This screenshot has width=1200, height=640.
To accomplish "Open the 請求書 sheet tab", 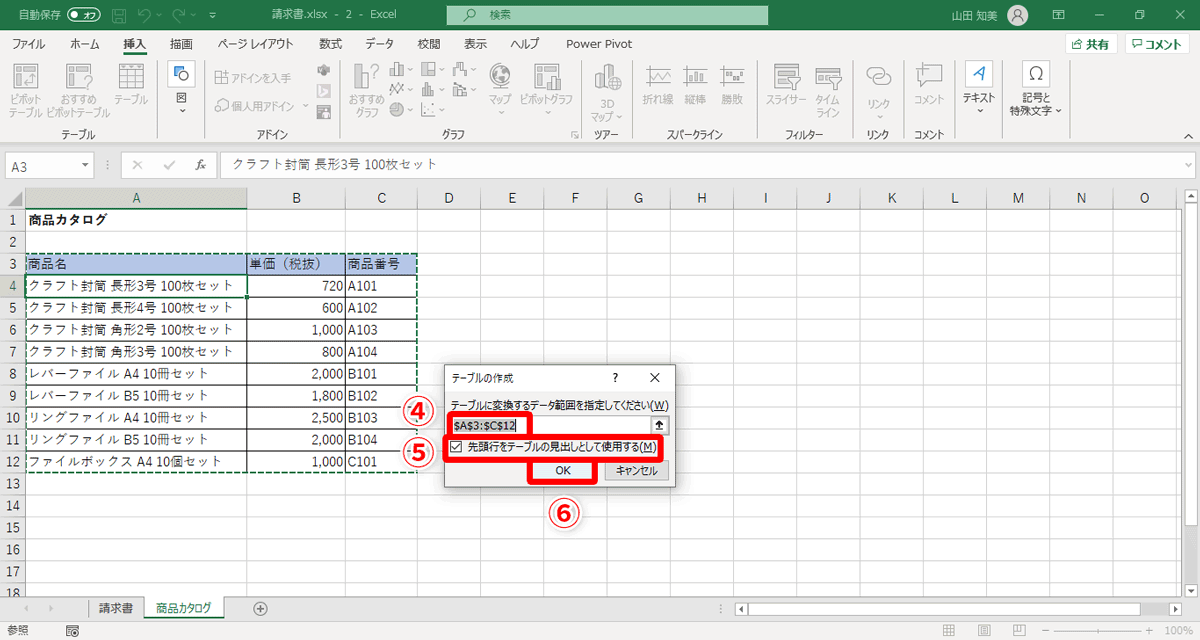I will pos(116,608).
